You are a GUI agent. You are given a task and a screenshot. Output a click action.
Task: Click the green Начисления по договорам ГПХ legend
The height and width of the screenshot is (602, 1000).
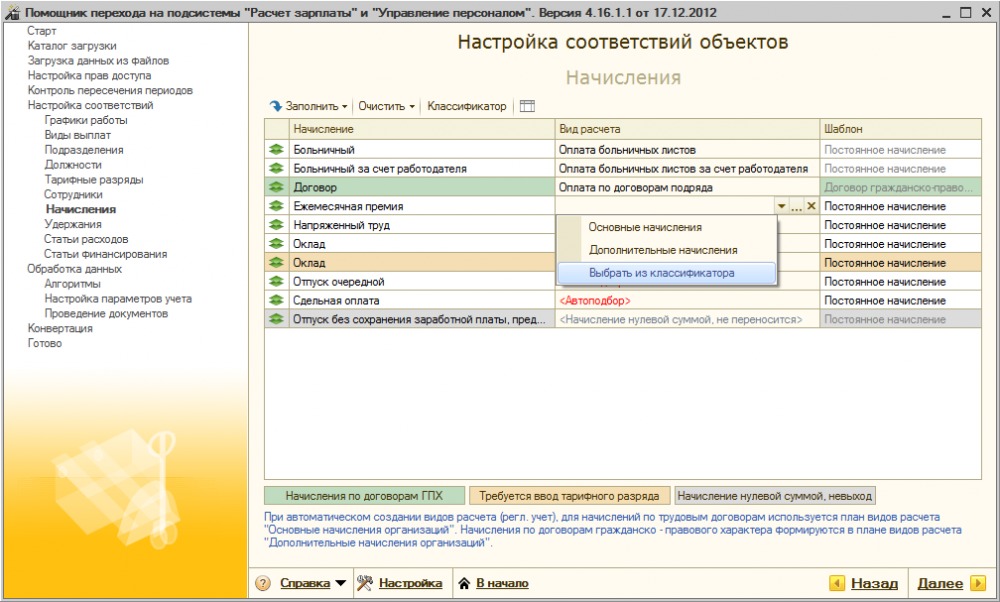click(x=365, y=496)
